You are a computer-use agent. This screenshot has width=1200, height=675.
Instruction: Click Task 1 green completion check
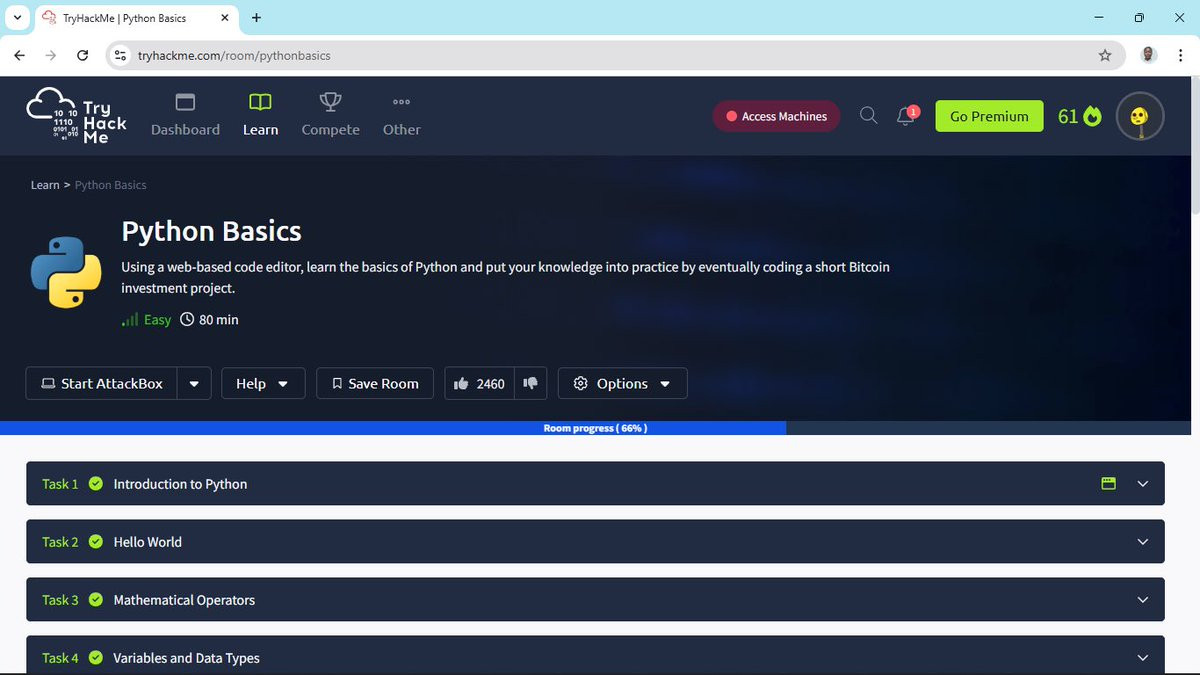coord(96,484)
